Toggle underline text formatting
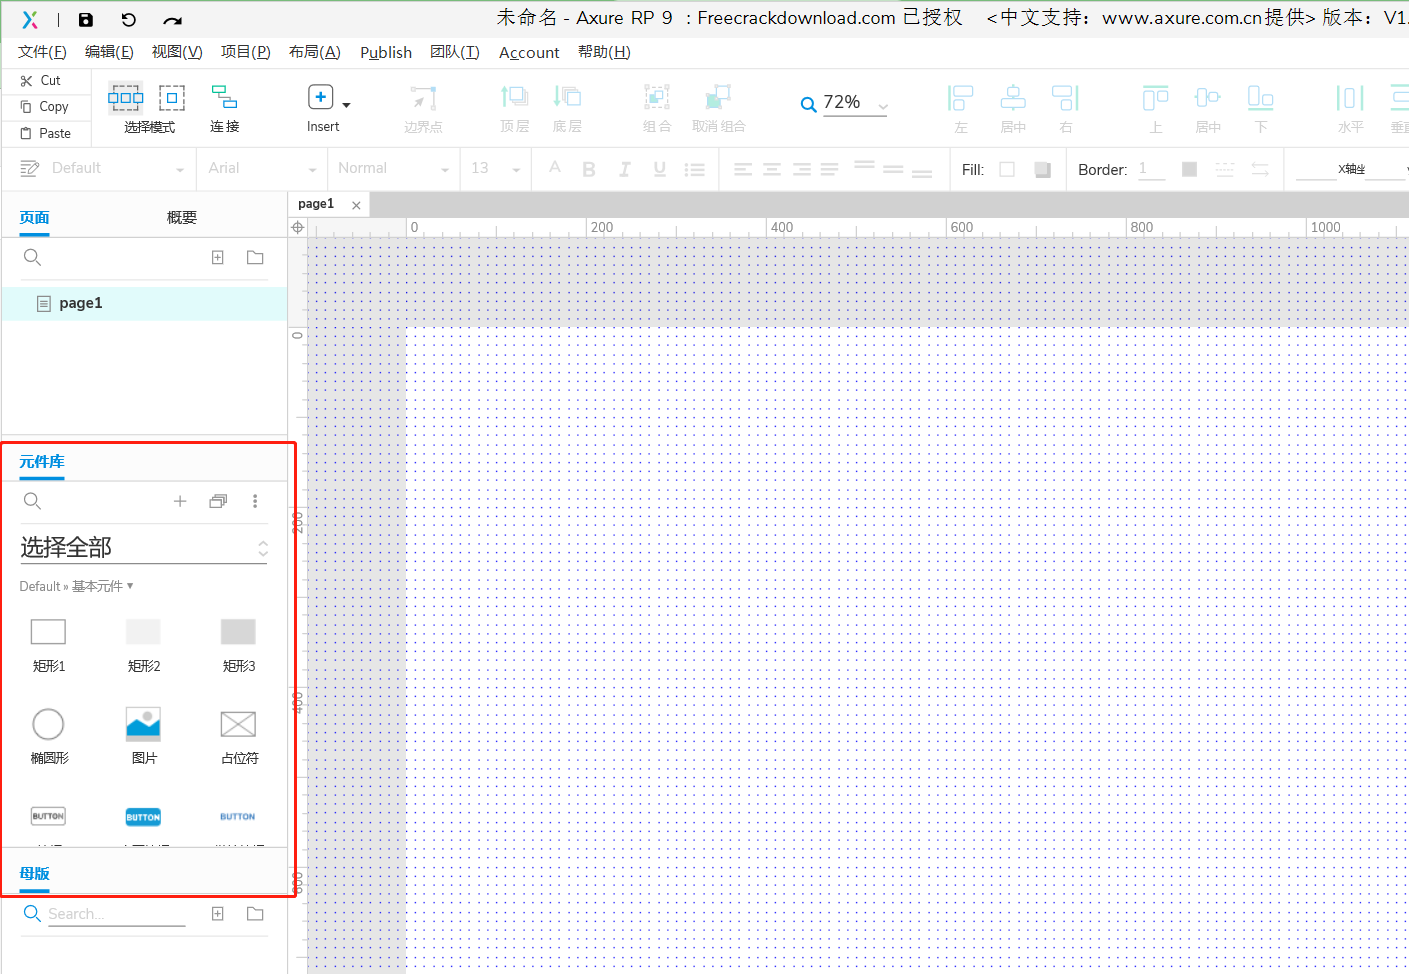 click(659, 169)
